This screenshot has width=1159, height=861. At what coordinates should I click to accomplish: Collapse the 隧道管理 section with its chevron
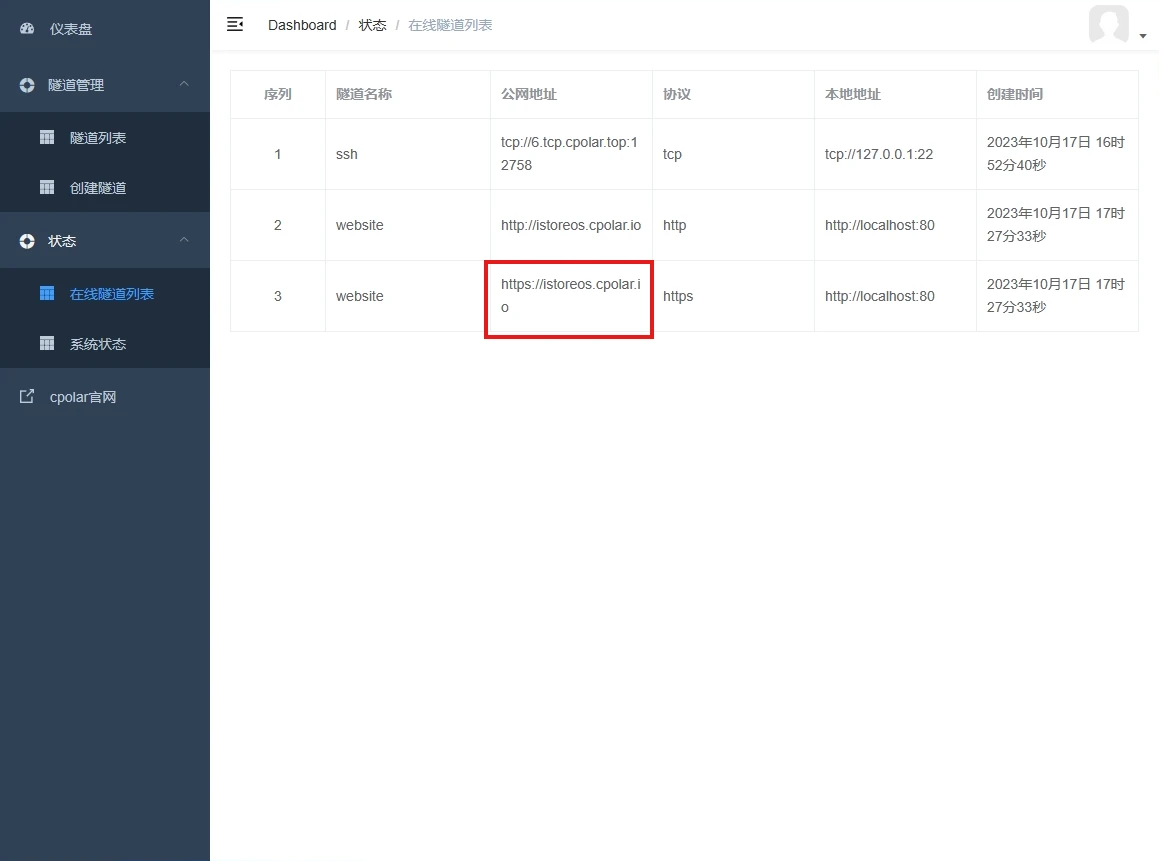coord(184,84)
